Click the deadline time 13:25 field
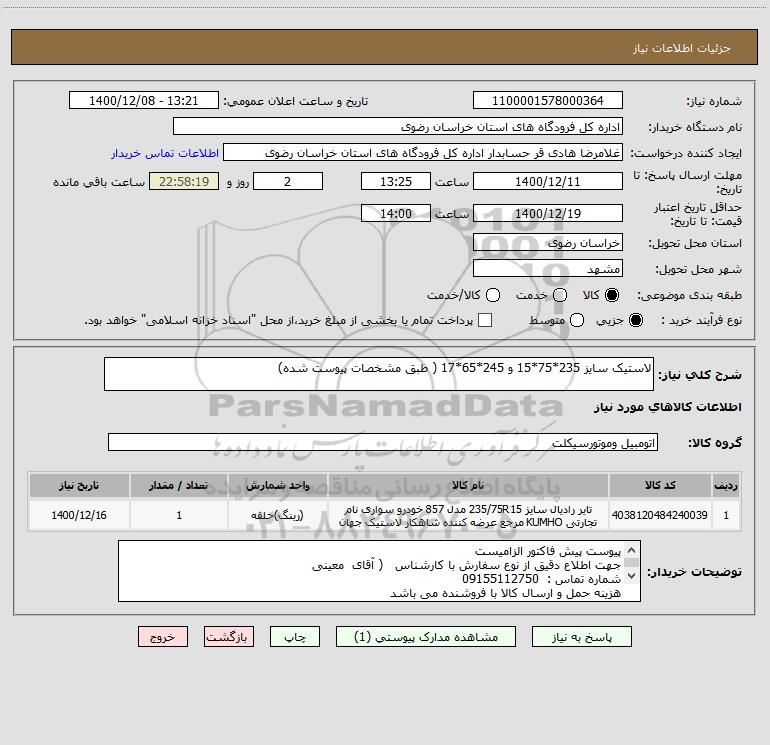Image resolution: width=770 pixels, height=745 pixels. pos(396,182)
